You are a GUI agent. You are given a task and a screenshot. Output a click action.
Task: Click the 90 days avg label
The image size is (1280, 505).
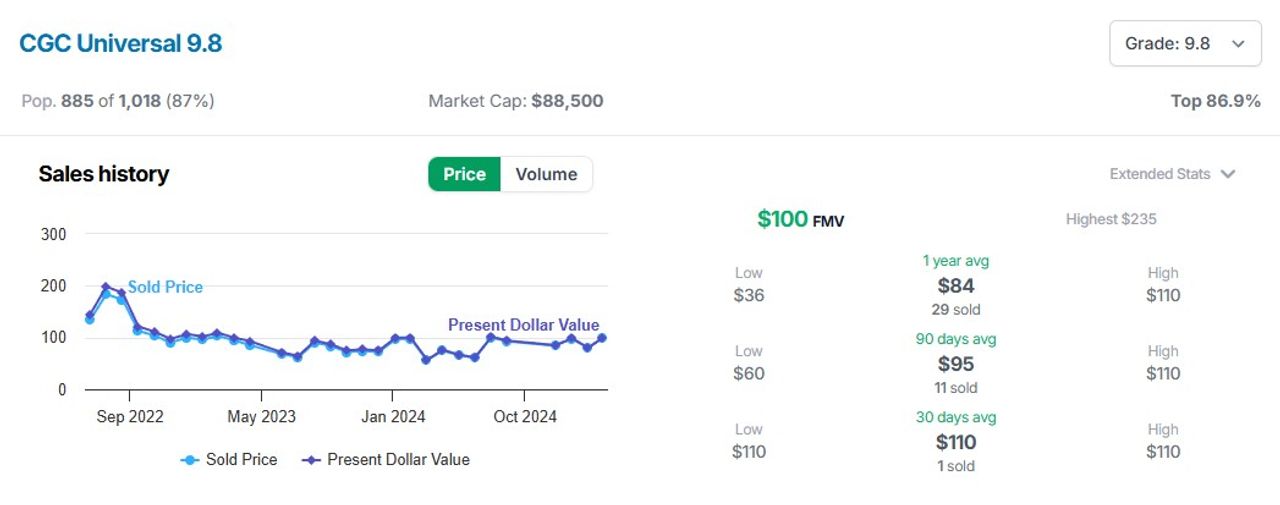tap(956, 339)
